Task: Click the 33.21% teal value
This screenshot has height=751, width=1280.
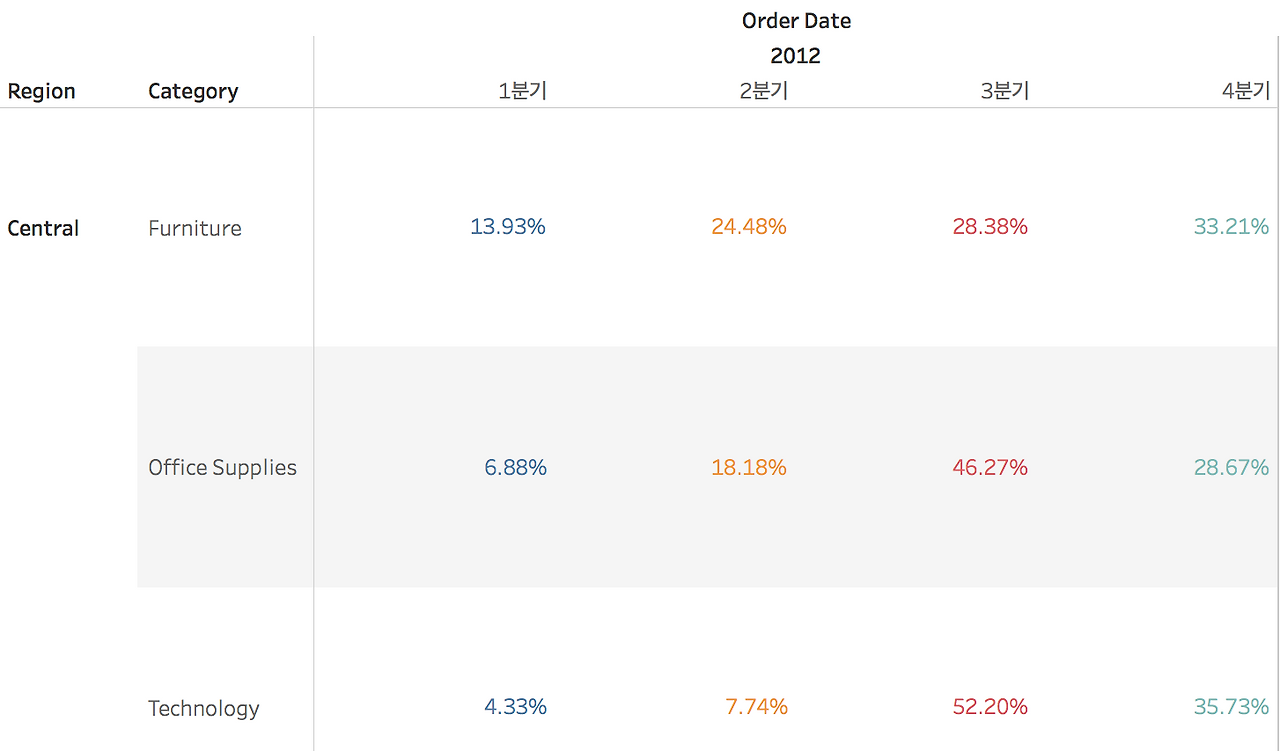Action: (x=1231, y=227)
